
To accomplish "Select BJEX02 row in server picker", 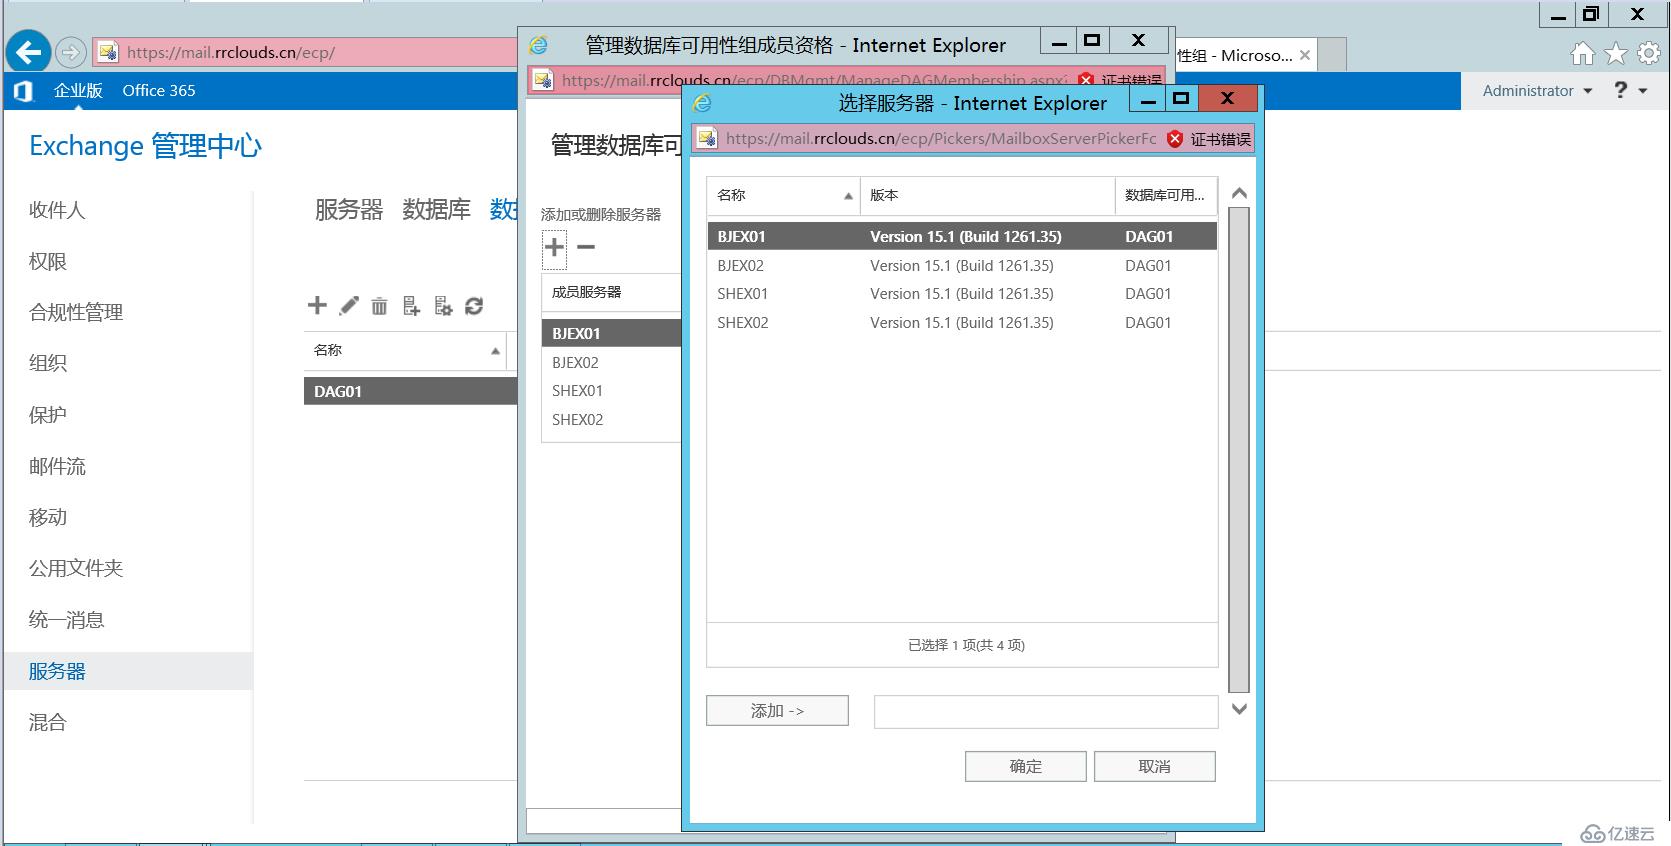I will [x=962, y=266].
